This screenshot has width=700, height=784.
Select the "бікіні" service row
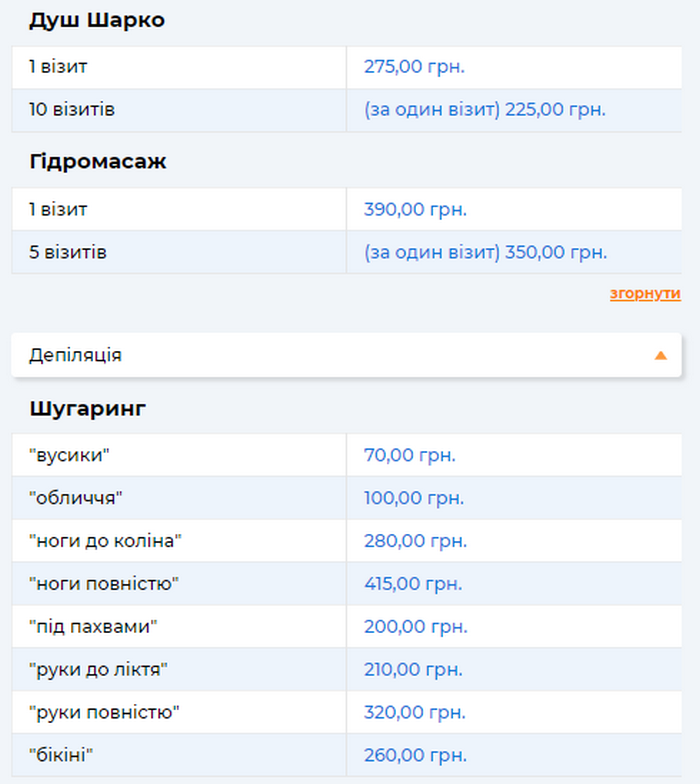pos(68,756)
